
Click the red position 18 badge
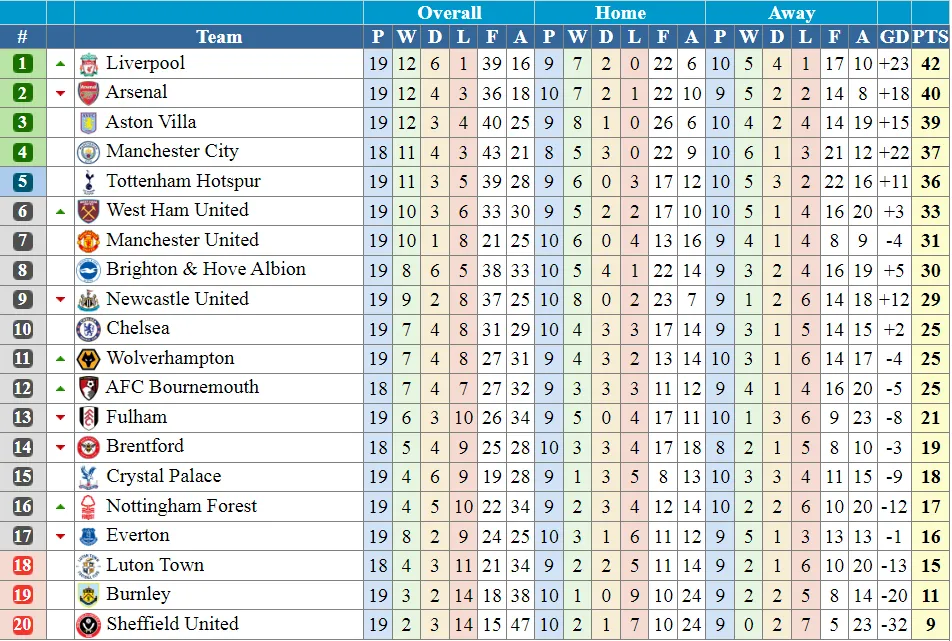pyautogui.click(x=23, y=566)
